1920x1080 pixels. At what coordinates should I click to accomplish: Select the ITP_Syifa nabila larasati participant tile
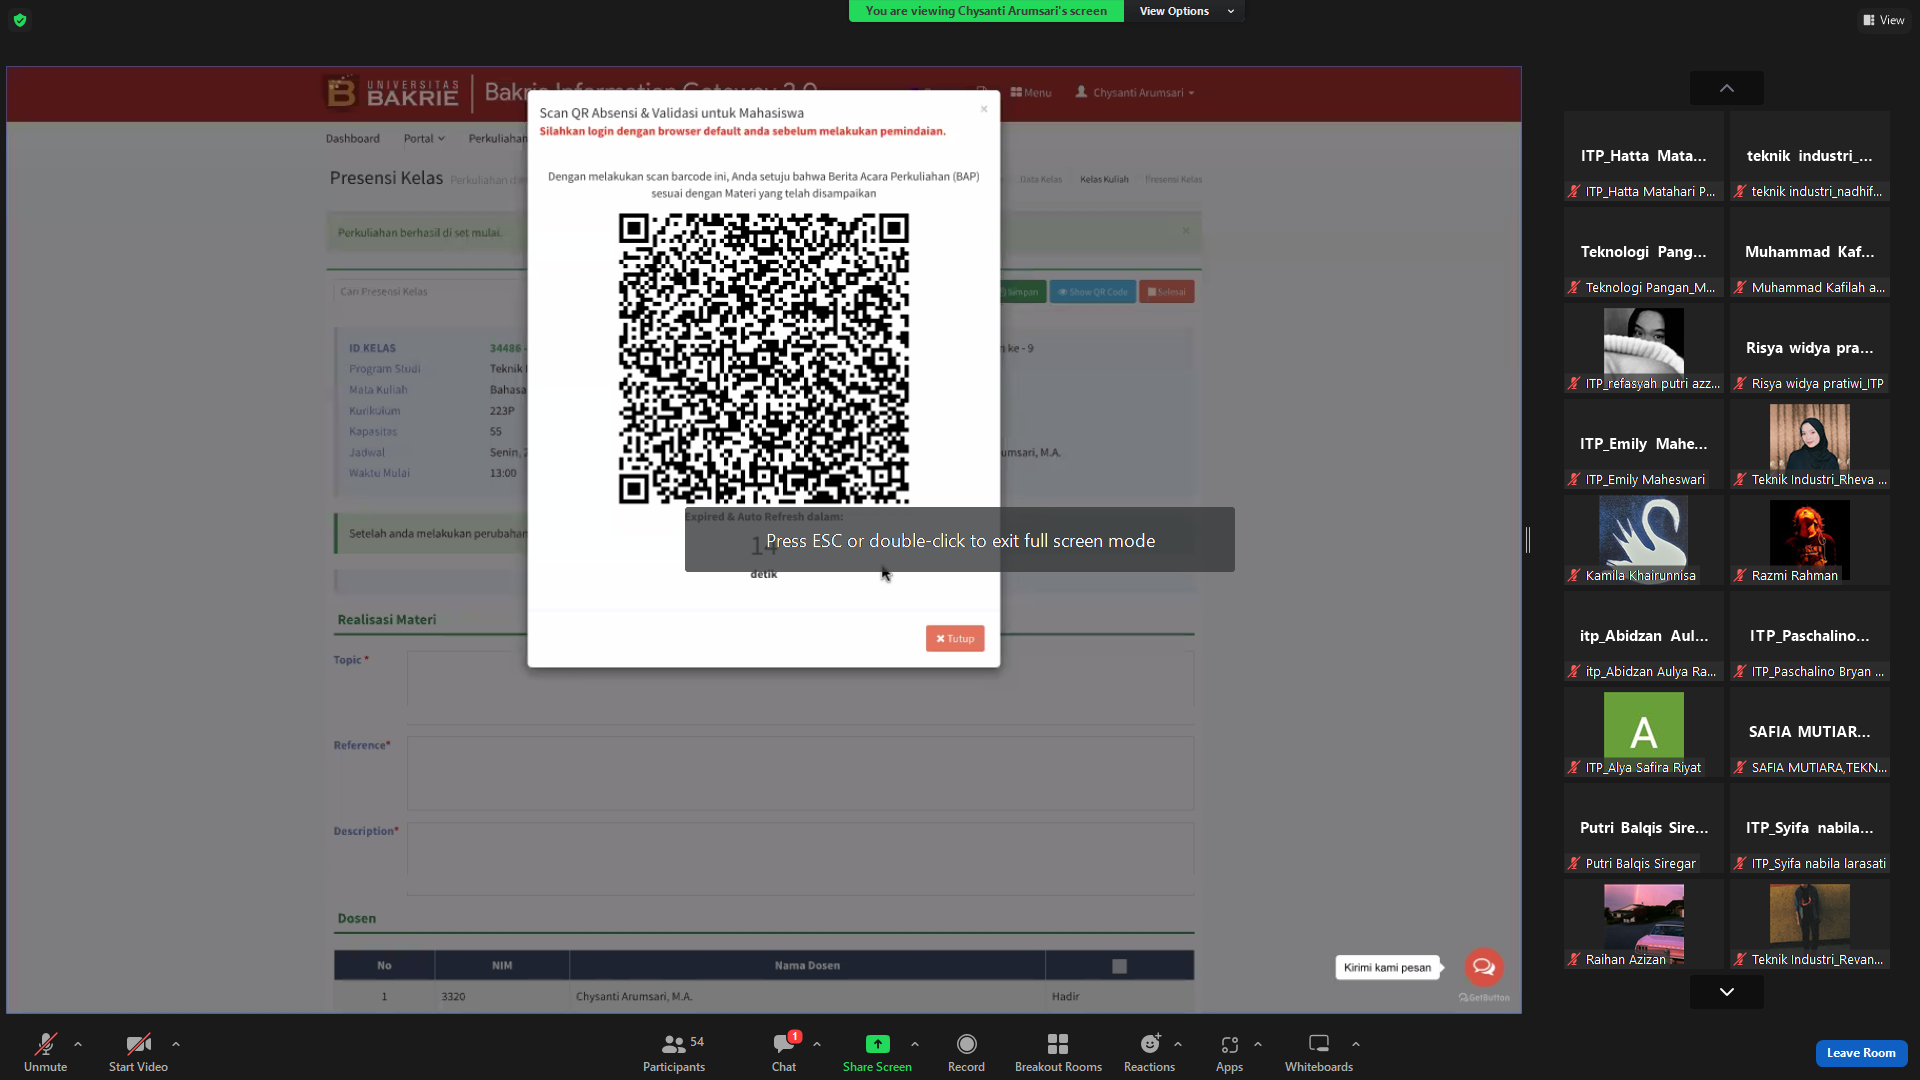click(1810, 828)
